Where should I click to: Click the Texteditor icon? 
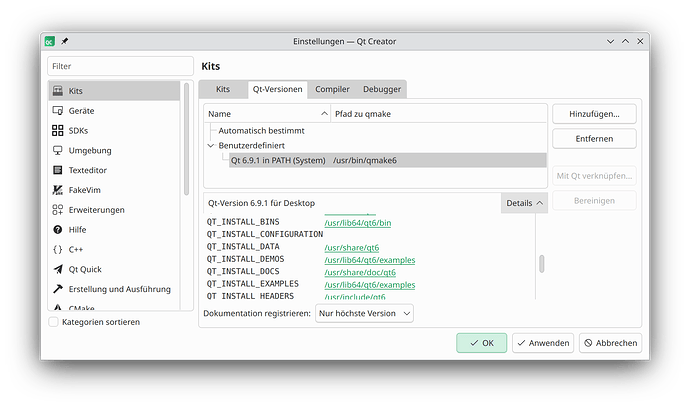(58, 170)
